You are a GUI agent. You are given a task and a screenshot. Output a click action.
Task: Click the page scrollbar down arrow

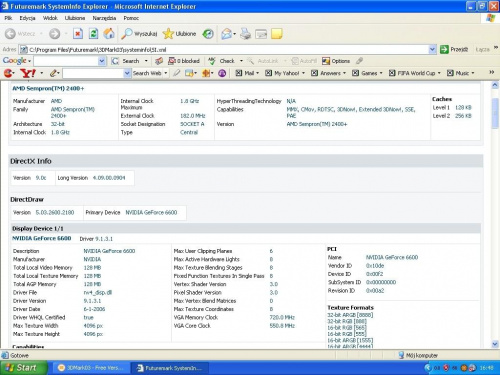(495, 344)
